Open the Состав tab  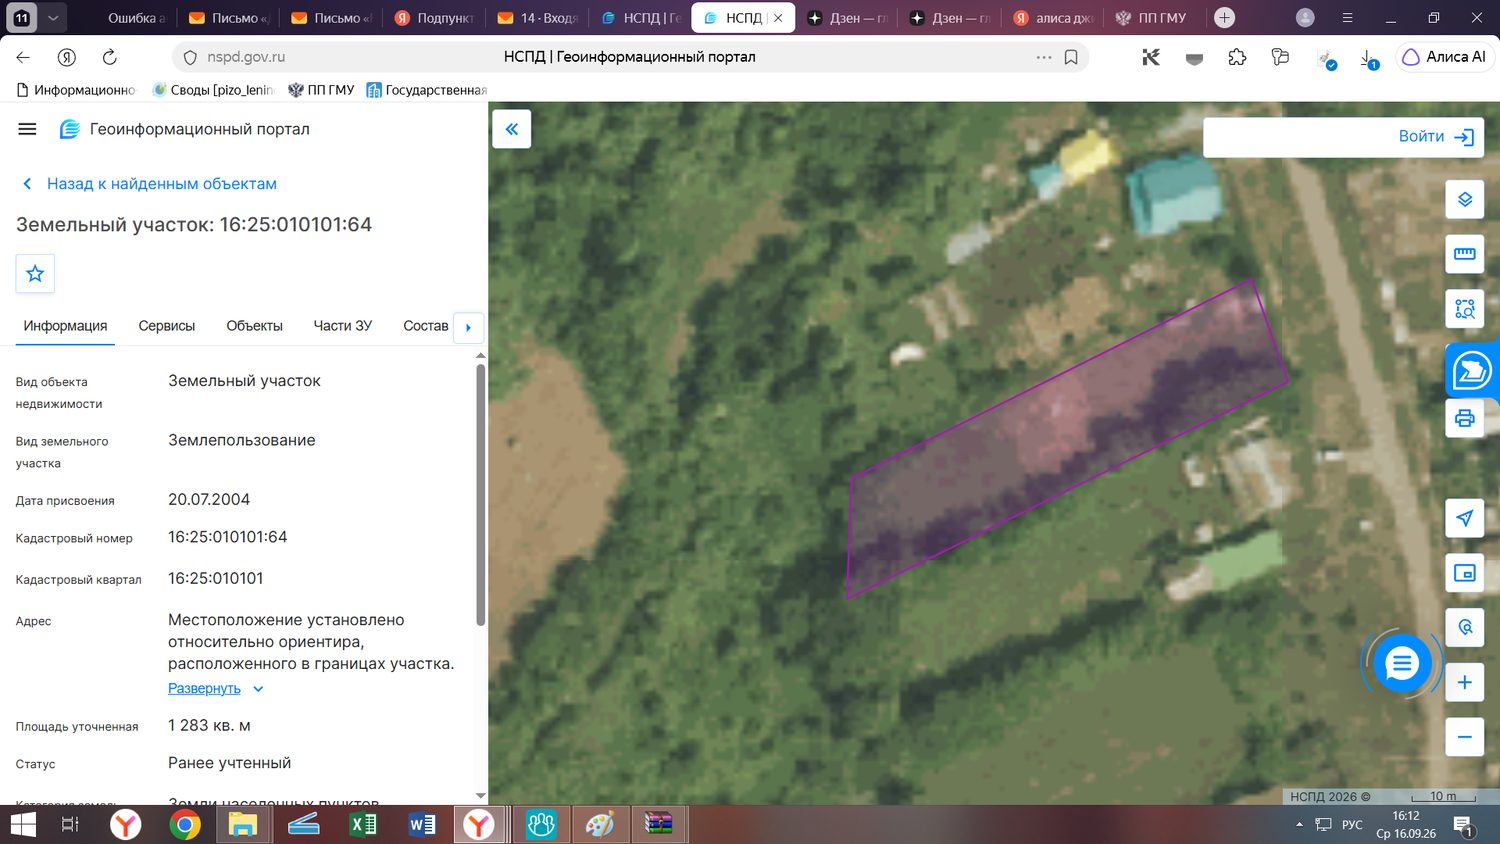point(425,326)
